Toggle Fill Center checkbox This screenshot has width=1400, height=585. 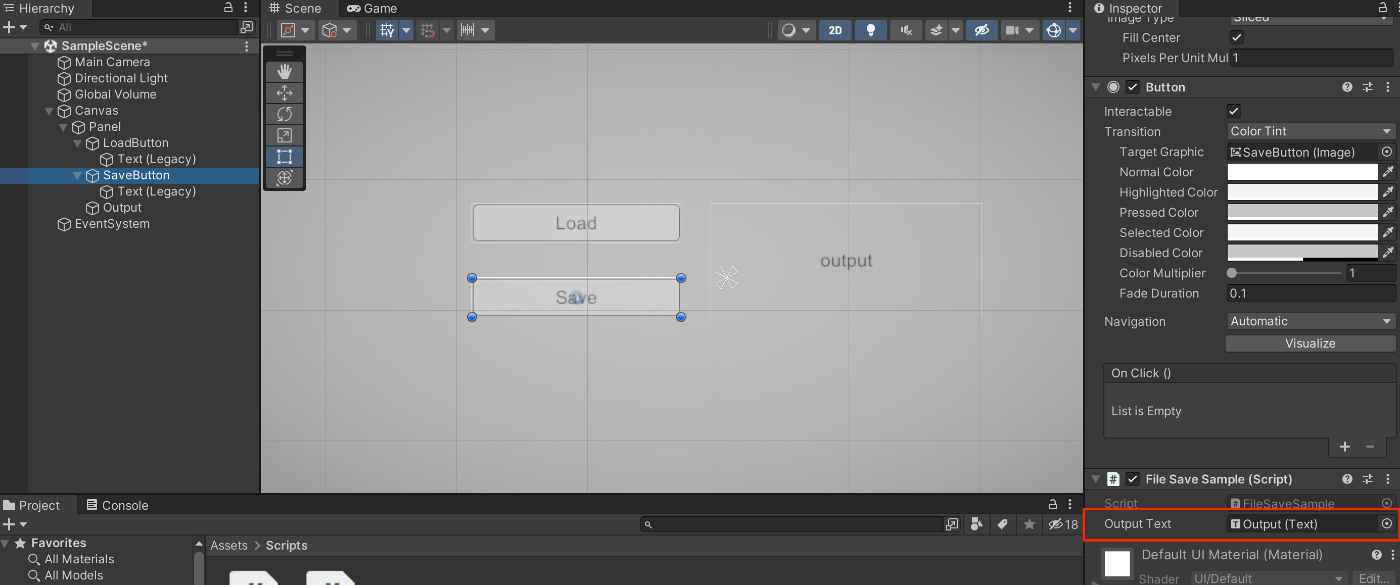pos(1236,37)
